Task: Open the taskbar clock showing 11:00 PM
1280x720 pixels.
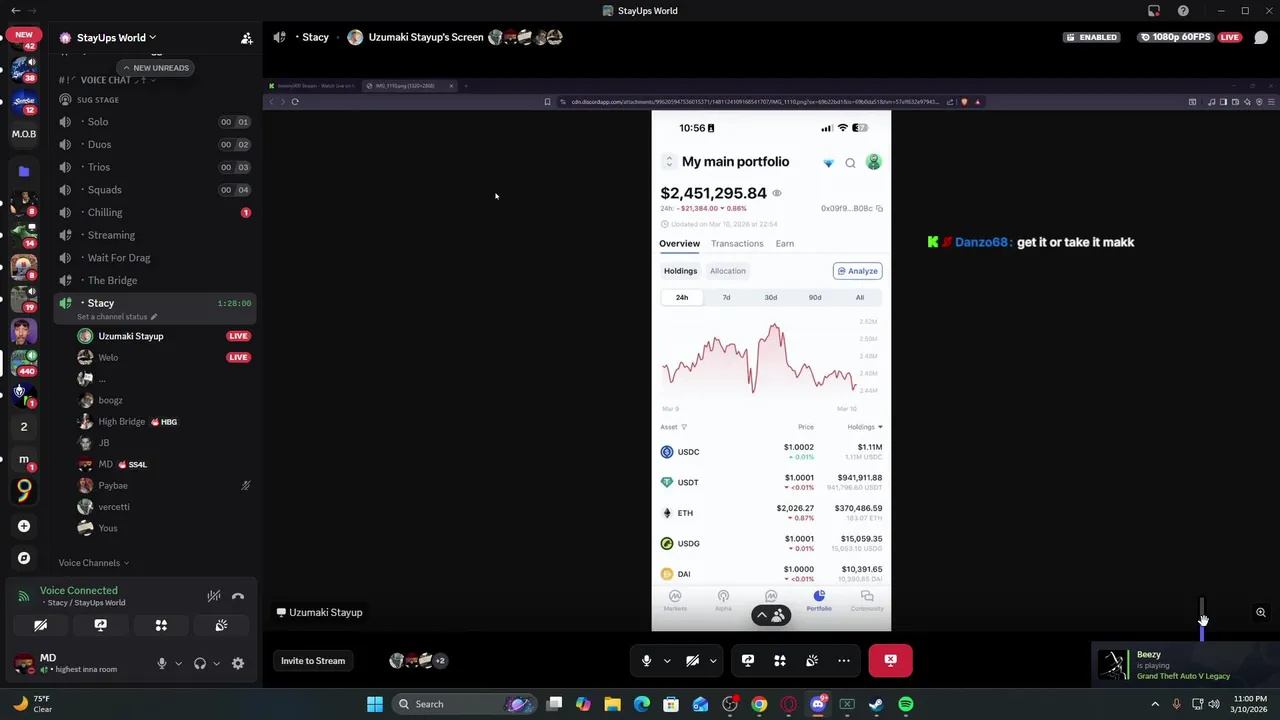Action: click(x=1250, y=704)
